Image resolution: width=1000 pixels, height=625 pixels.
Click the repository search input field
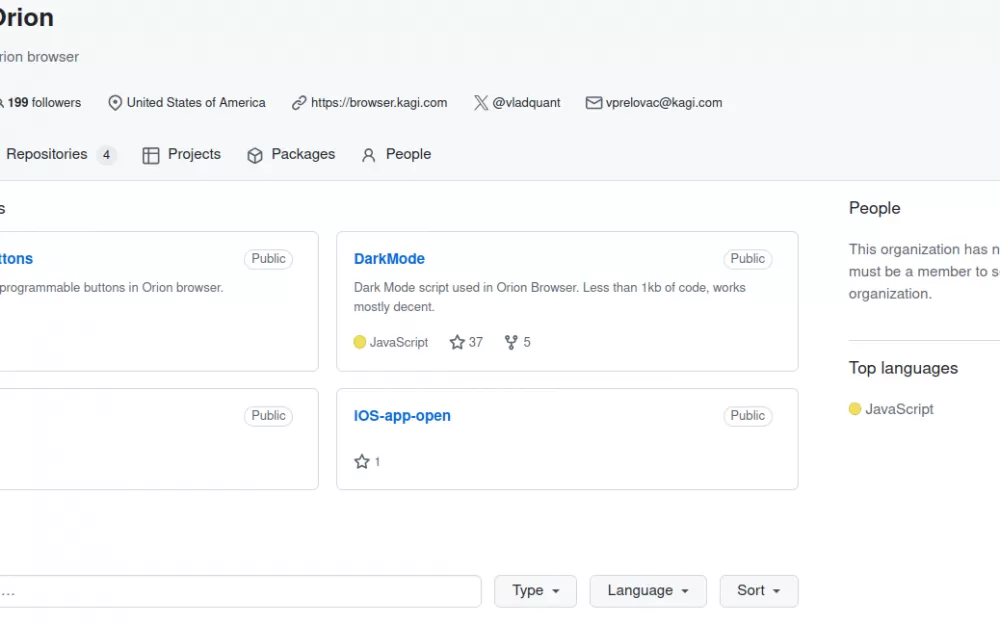(240, 591)
